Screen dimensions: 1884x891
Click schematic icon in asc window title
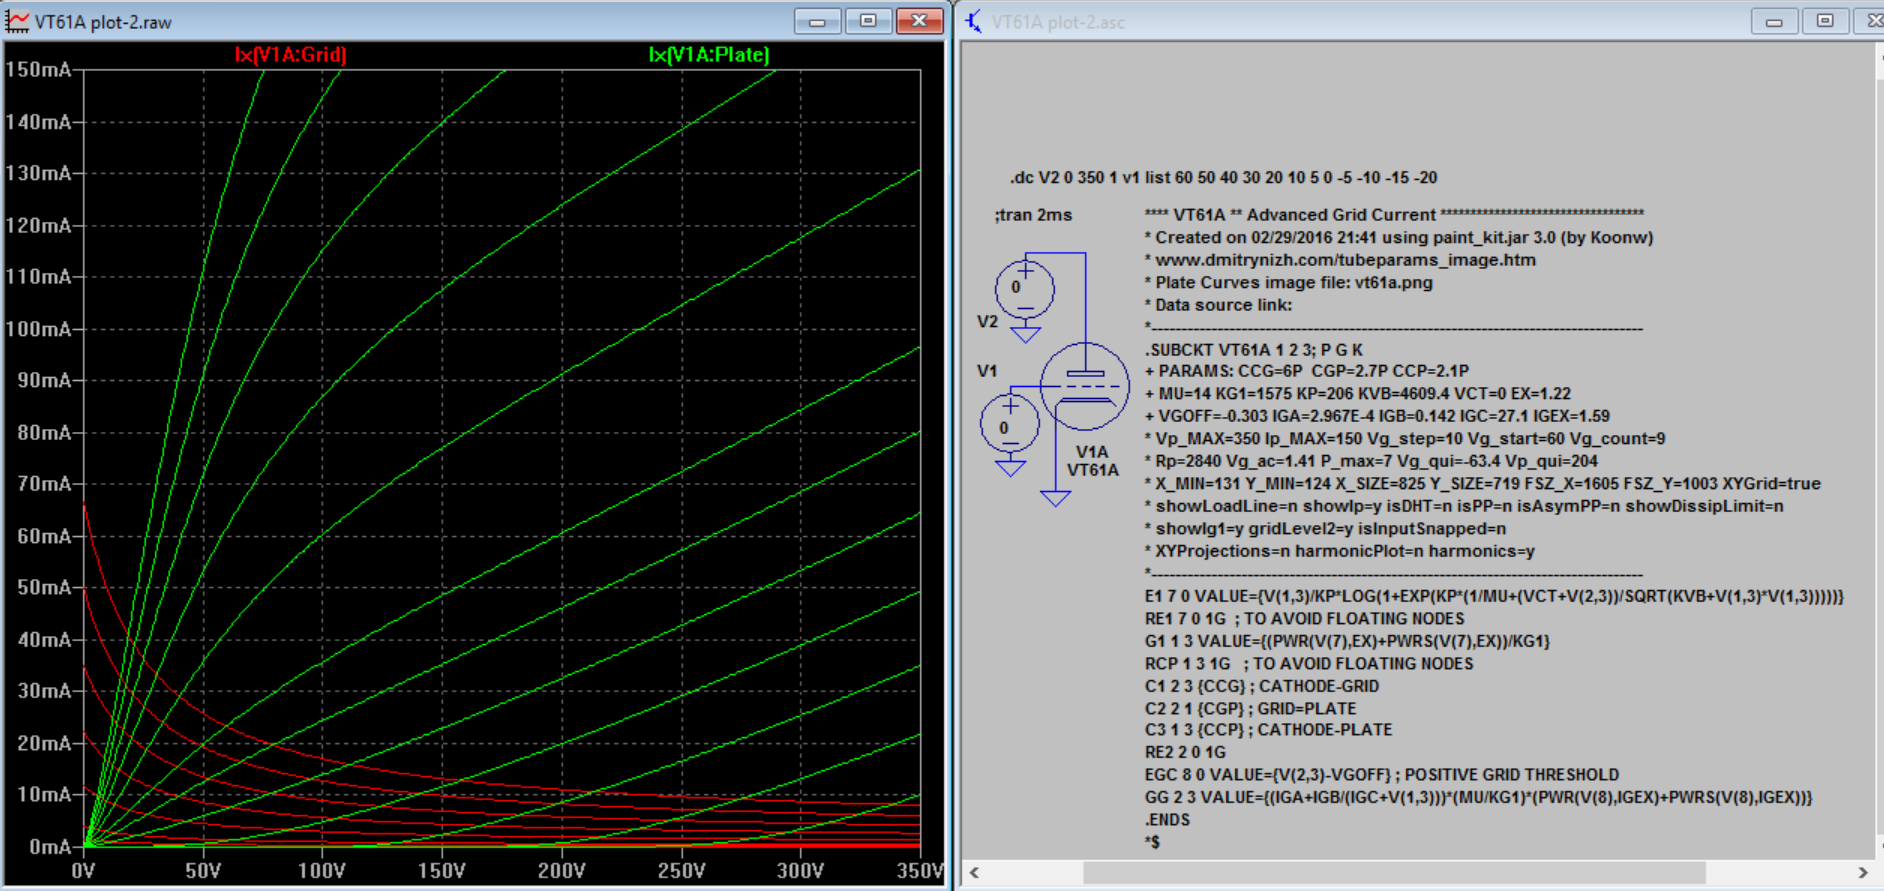pyautogui.click(x=974, y=21)
